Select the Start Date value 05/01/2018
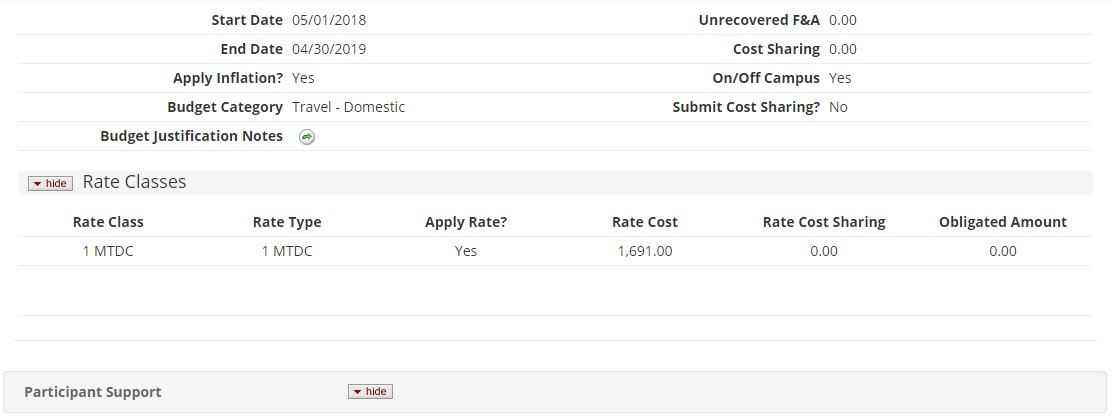Screen dimensions: 1115x418 329,20
